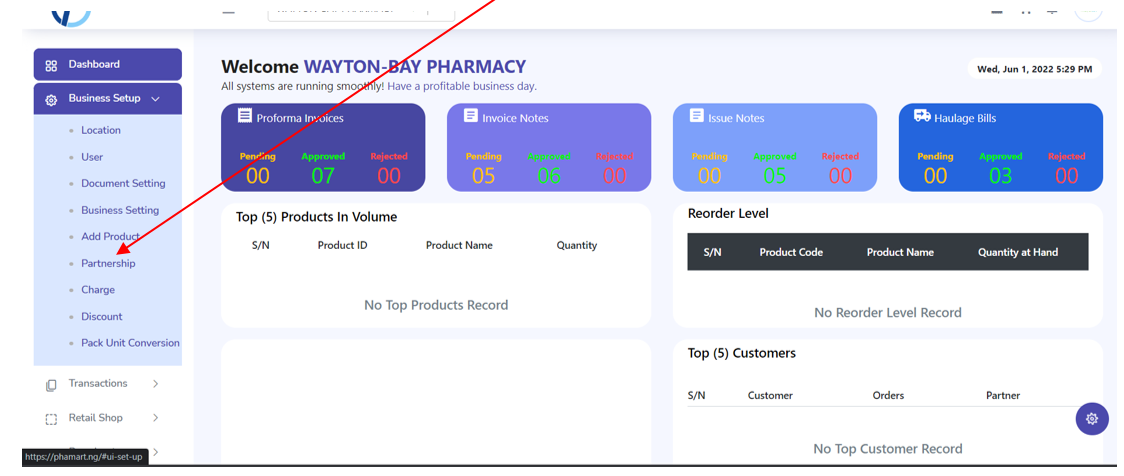The image size is (1124, 476).
Task: Click the Have a profitable business day text
Action: 462,87
